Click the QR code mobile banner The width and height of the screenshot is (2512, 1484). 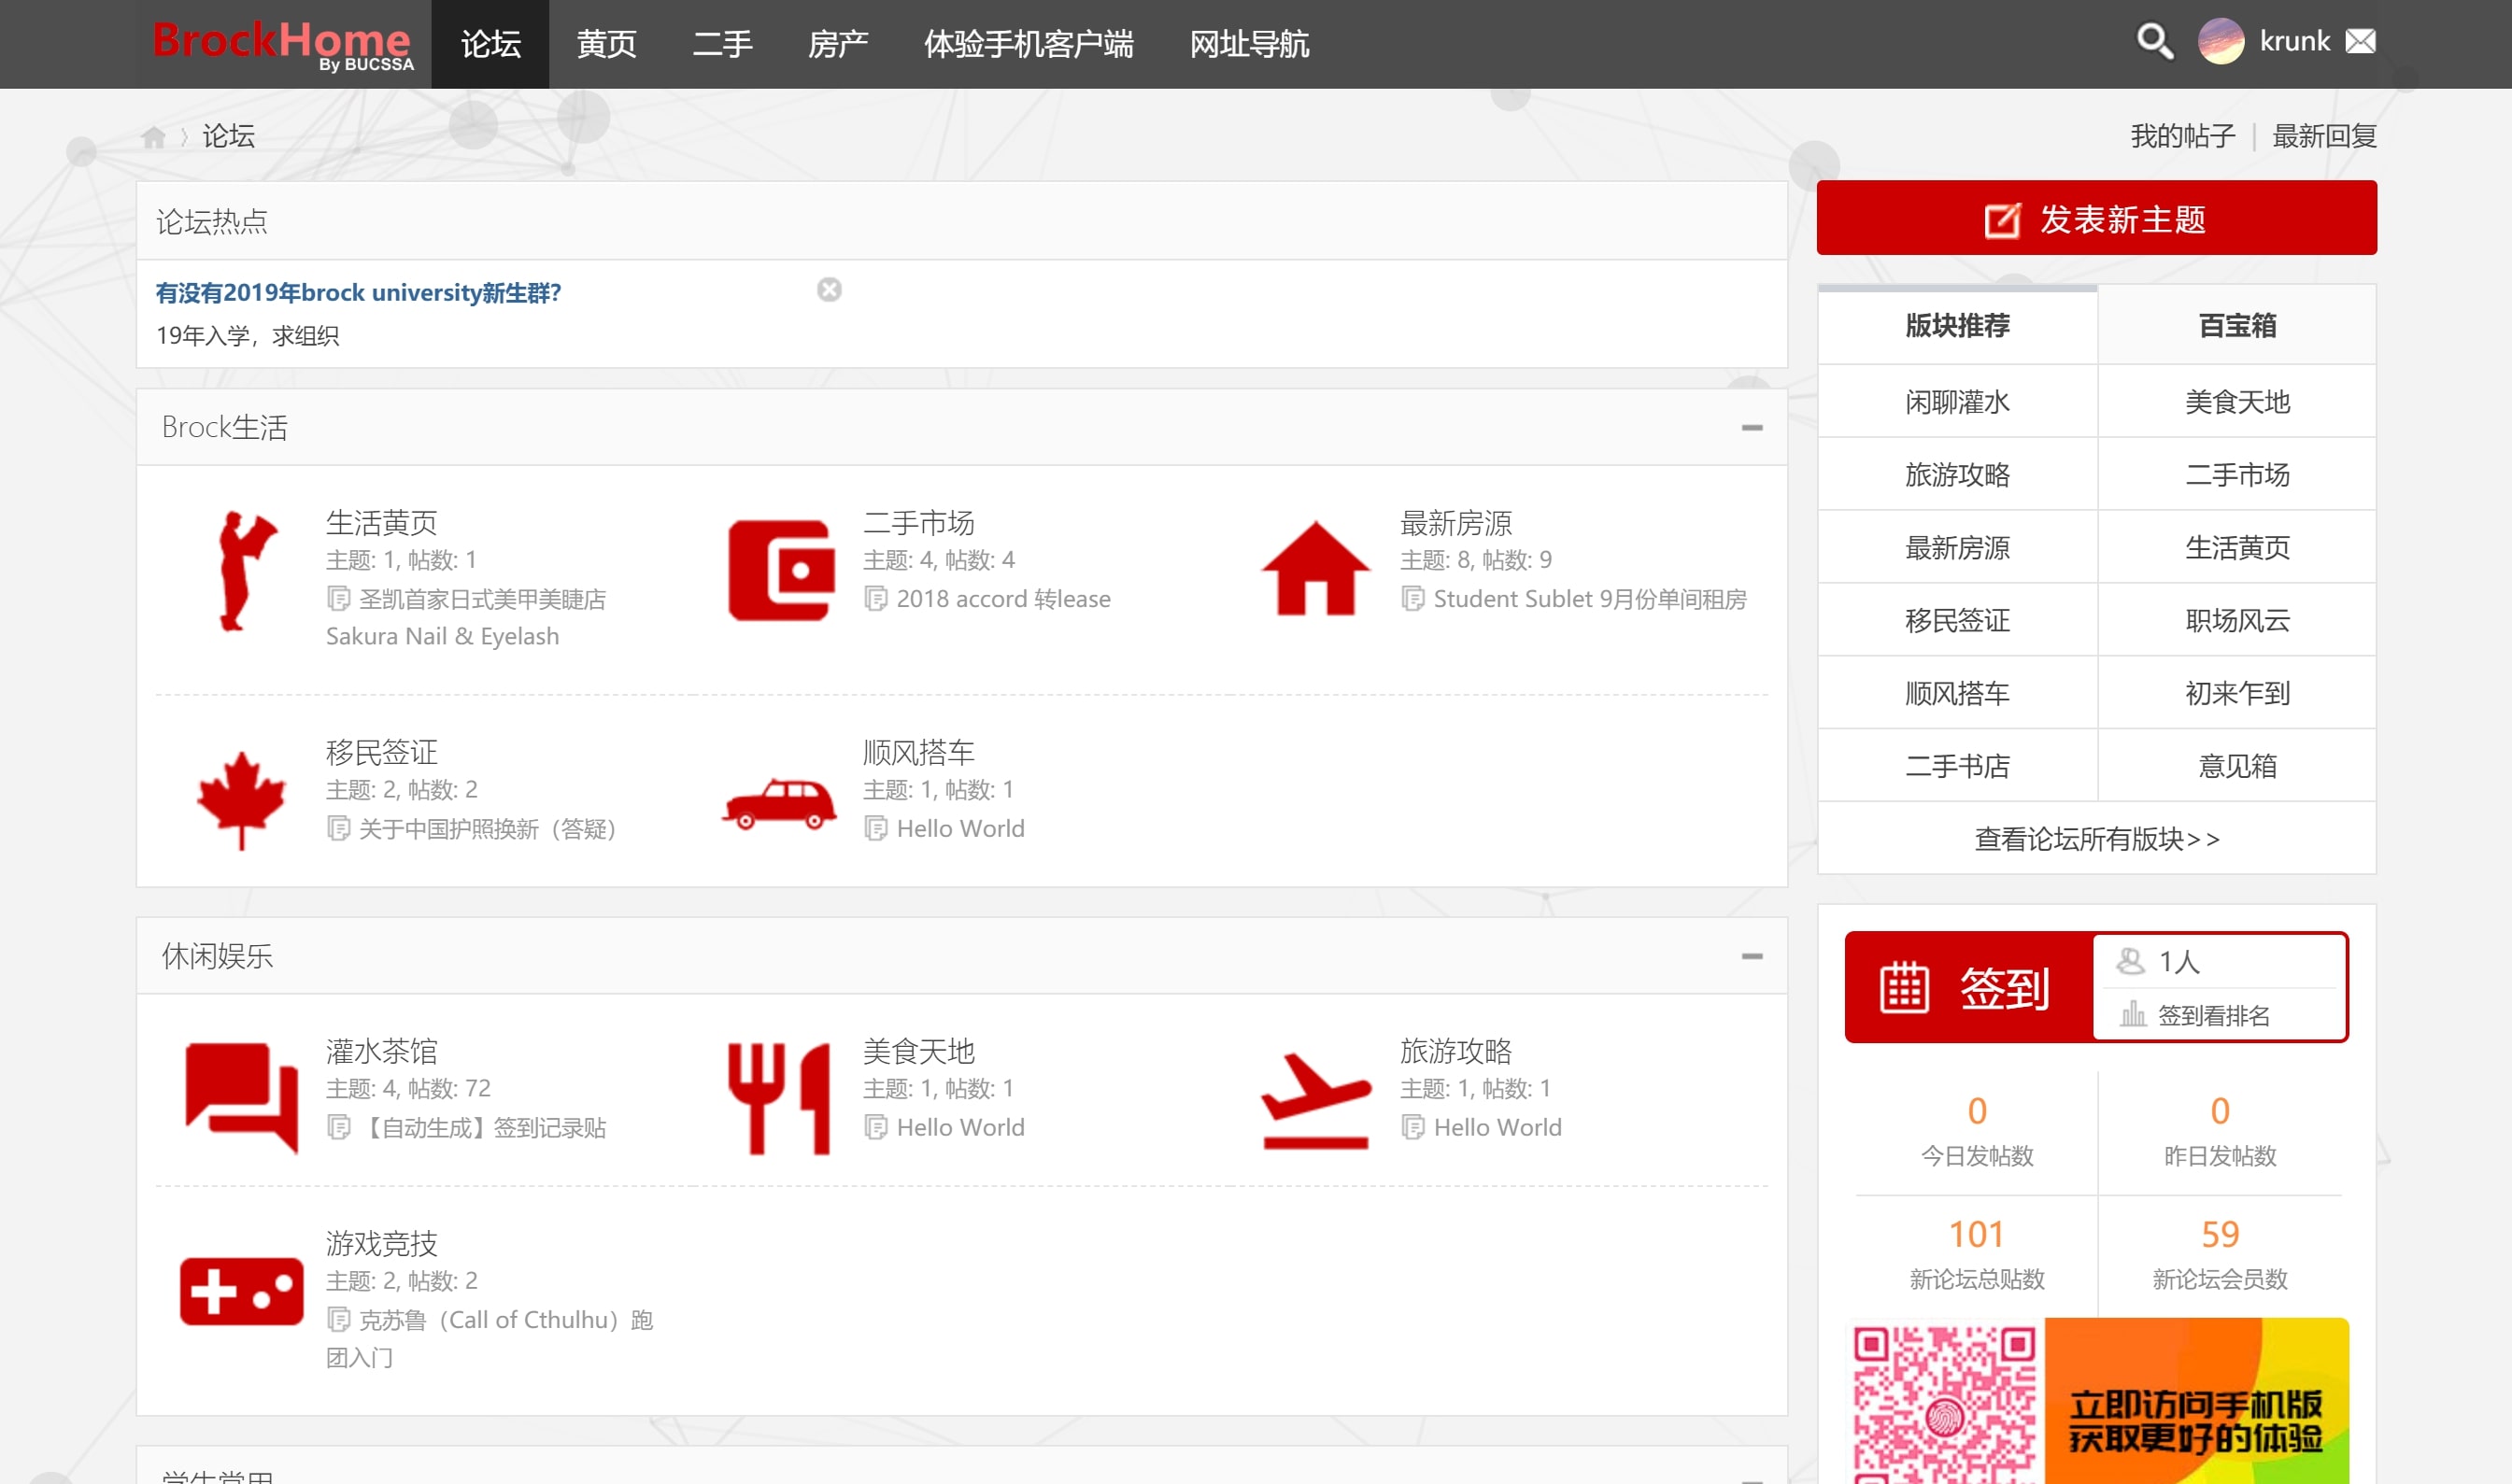pyautogui.click(x=2096, y=1400)
